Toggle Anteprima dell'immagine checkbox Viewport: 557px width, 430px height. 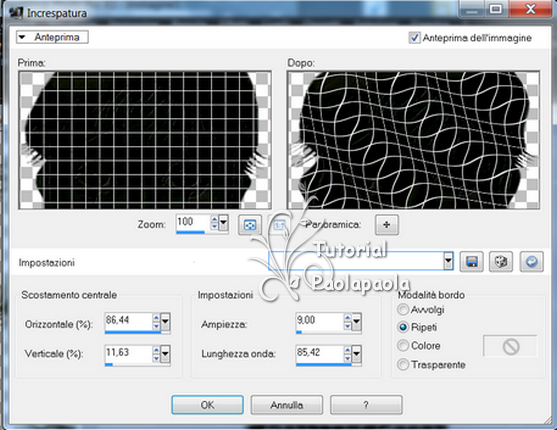tap(414, 37)
